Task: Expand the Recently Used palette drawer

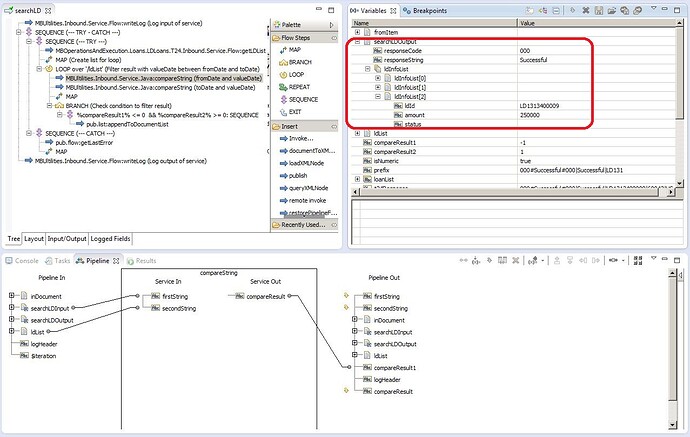Action: 304,225
